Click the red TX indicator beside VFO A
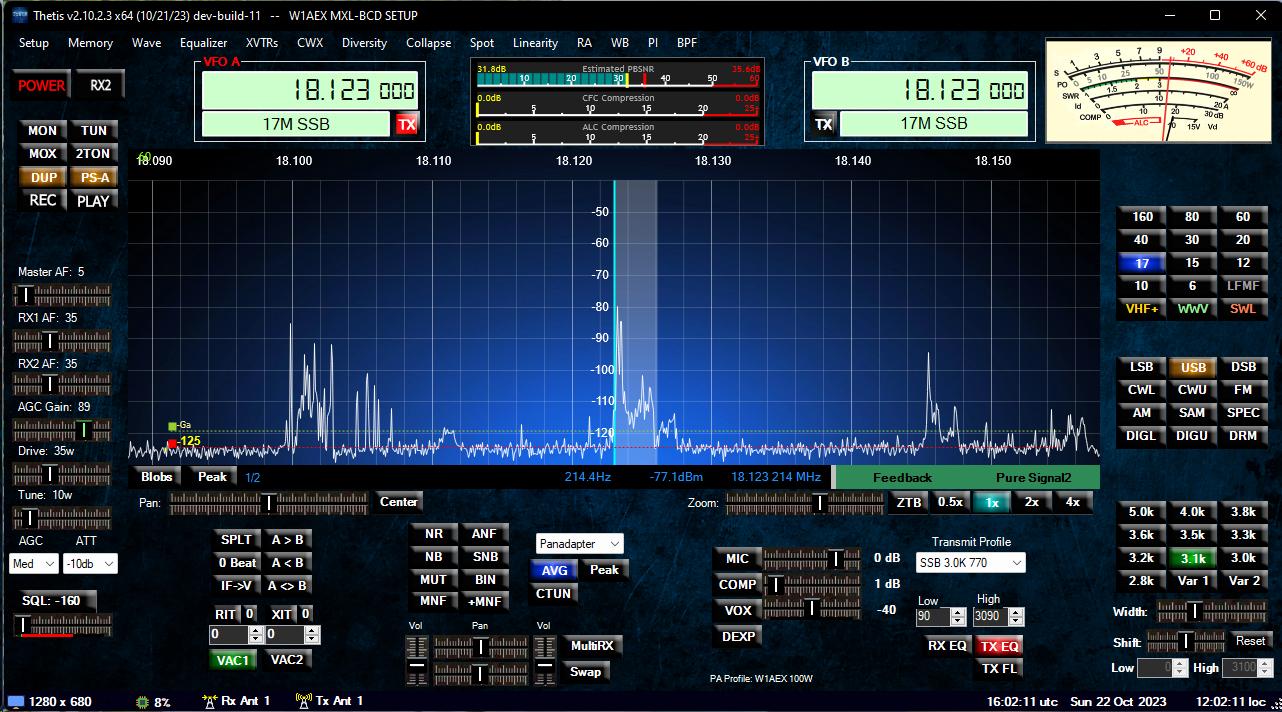This screenshot has height=712, width=1282. click(x=406, y=124)
